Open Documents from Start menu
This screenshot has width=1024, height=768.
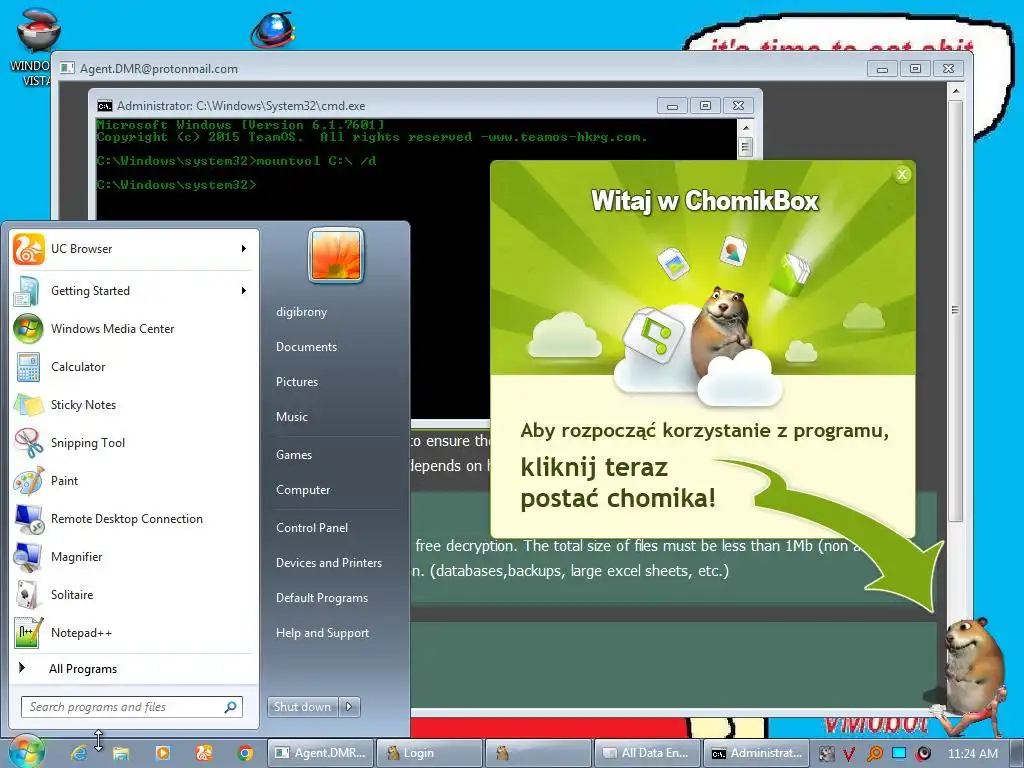[x=306, y=347]
